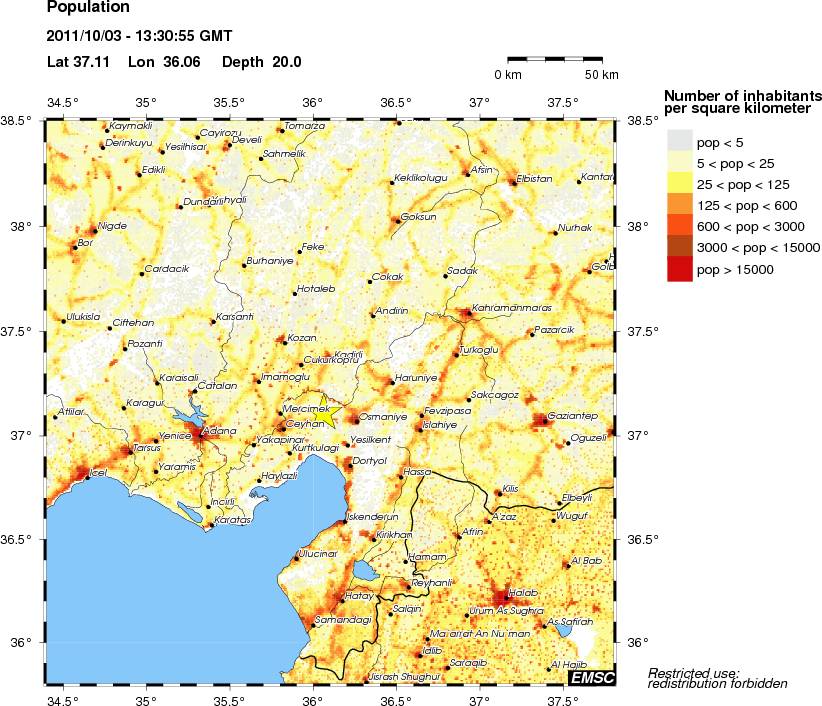This screenshot has height=706, width=822.
Task: Click the yellow star epicenter marker
Action: click(x=329, y=412)
